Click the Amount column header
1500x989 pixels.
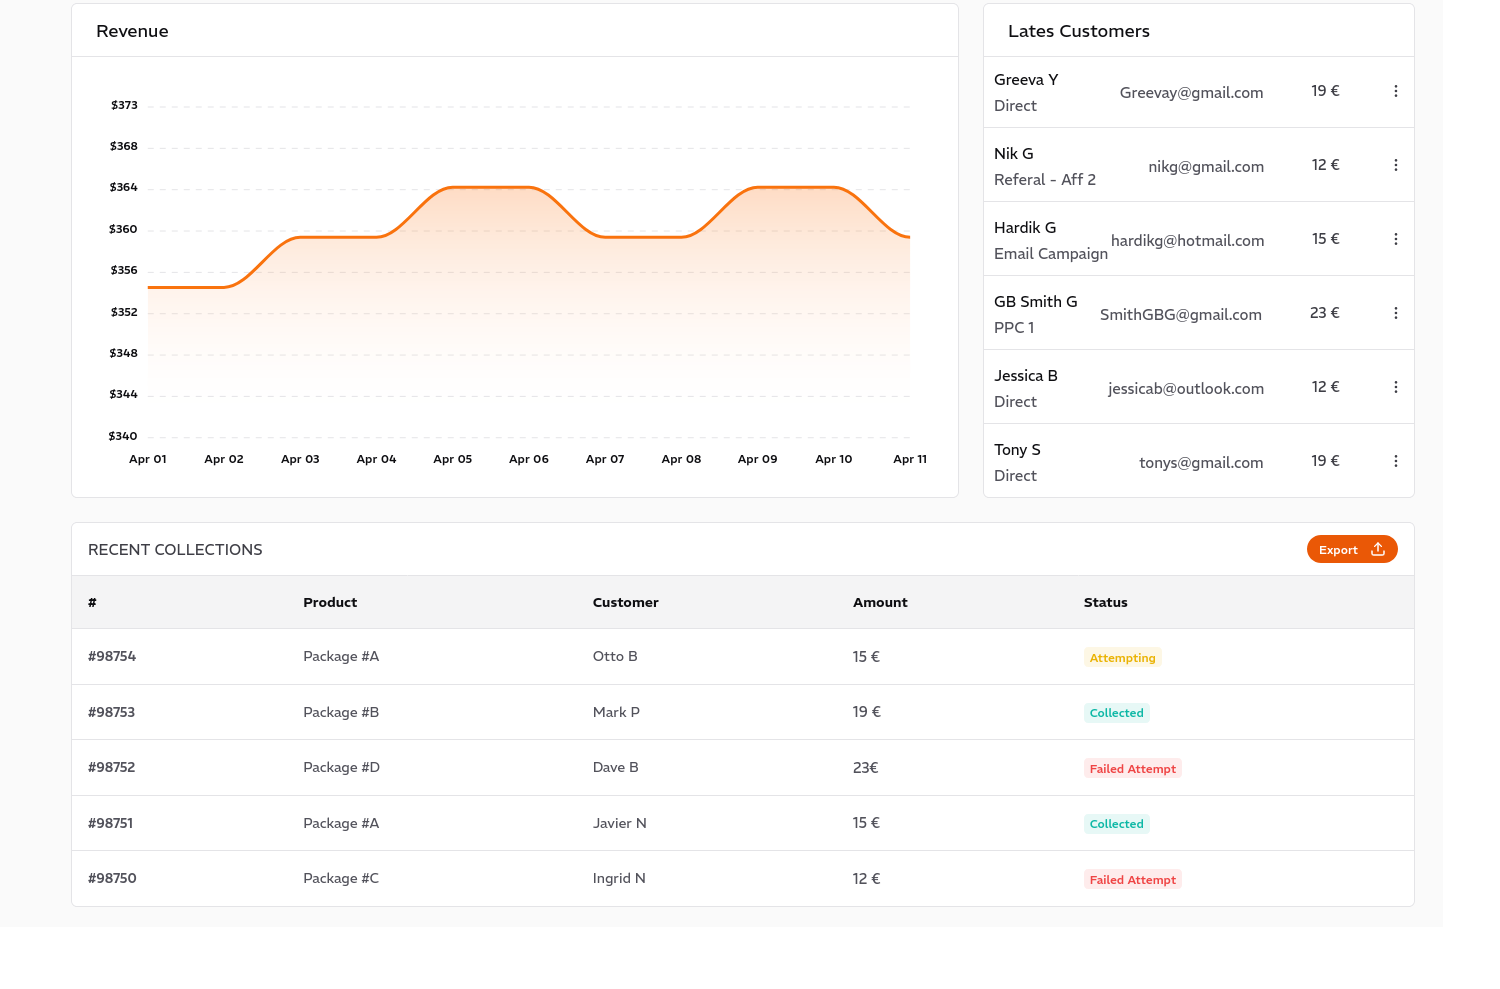[x=880, y=602]
